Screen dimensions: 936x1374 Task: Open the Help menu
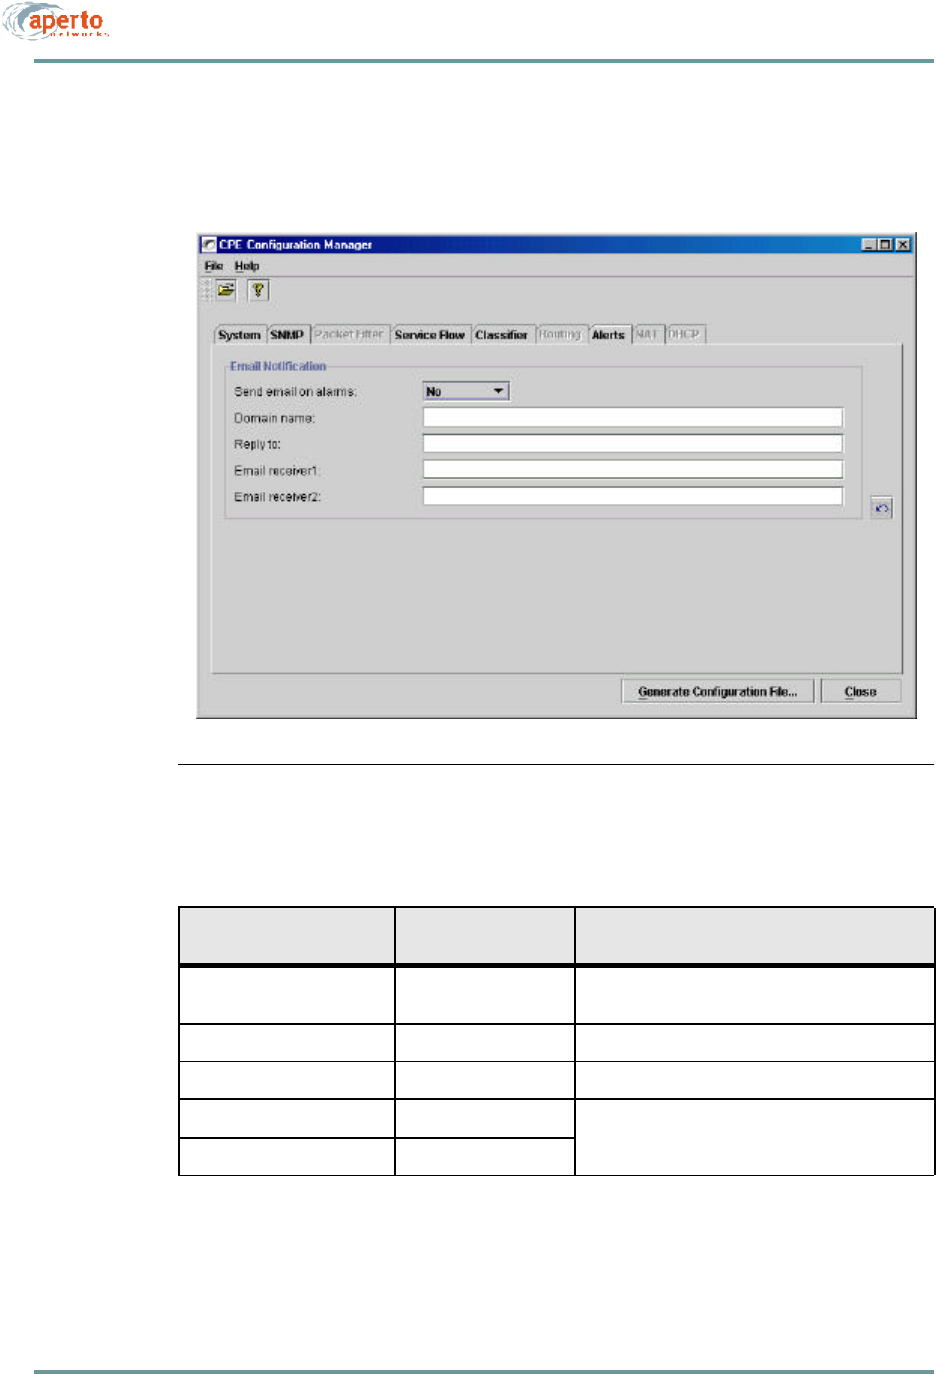pos(247,266)
